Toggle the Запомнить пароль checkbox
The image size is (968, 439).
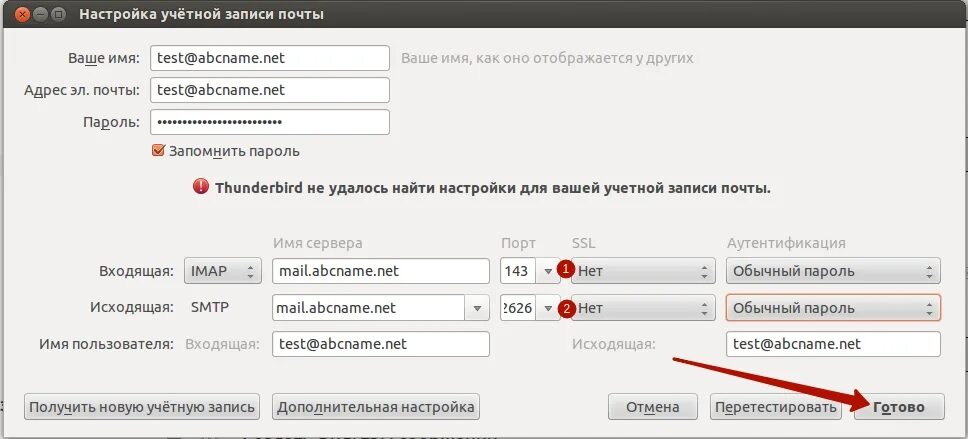[x=158, y=151]
